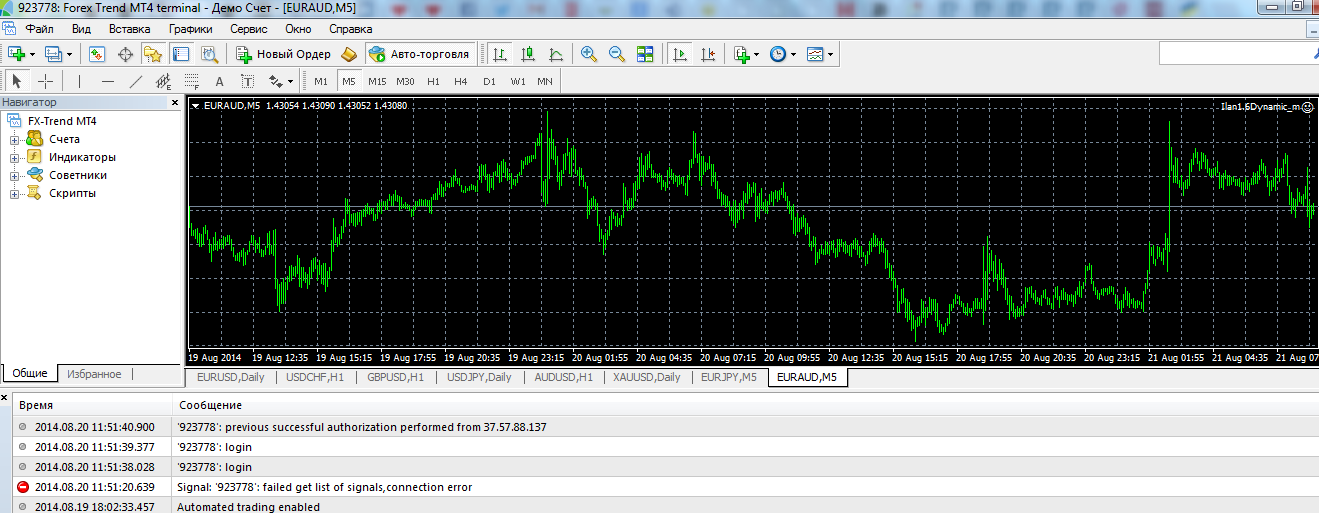
Task: Open the Справка menu
Action: 350,29
